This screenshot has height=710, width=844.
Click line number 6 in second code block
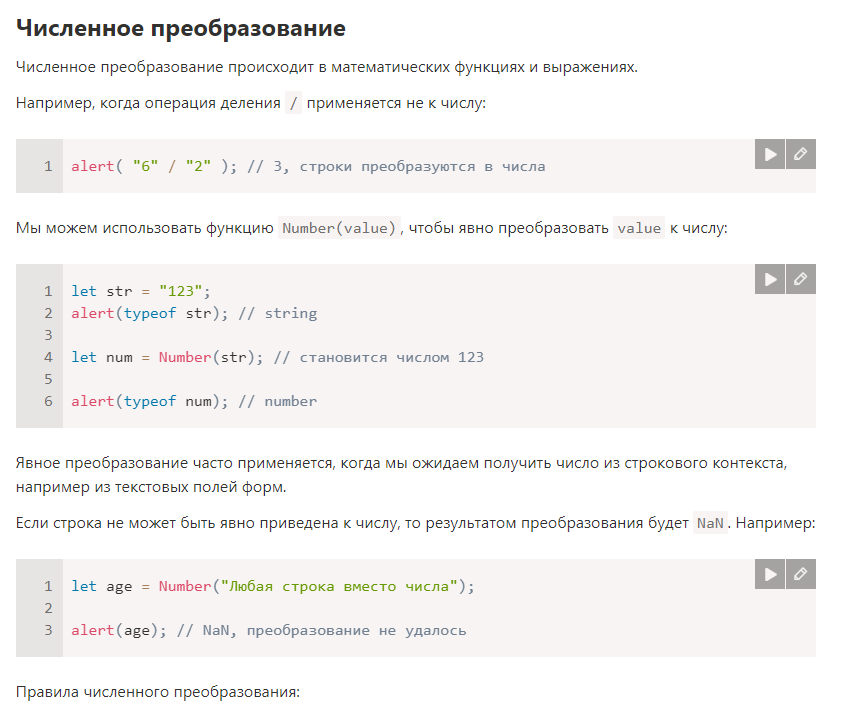tap(48, 402)
